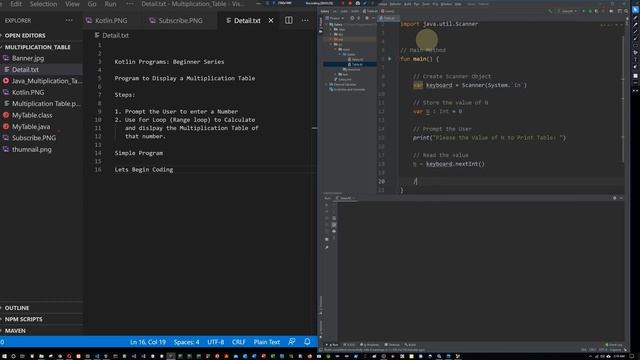
Task: Open the Project view dropdown in IntelliJ
Action: pos(334,18)
